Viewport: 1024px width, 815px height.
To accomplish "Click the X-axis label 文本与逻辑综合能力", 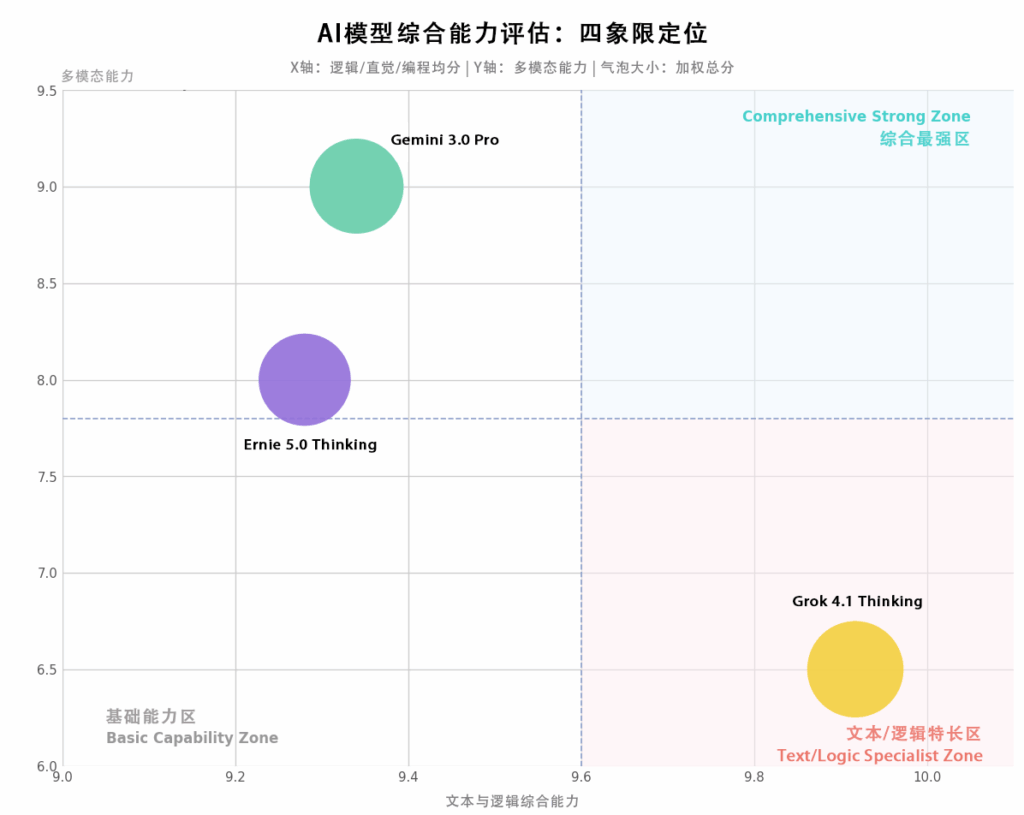I will [x=512, y=801].
